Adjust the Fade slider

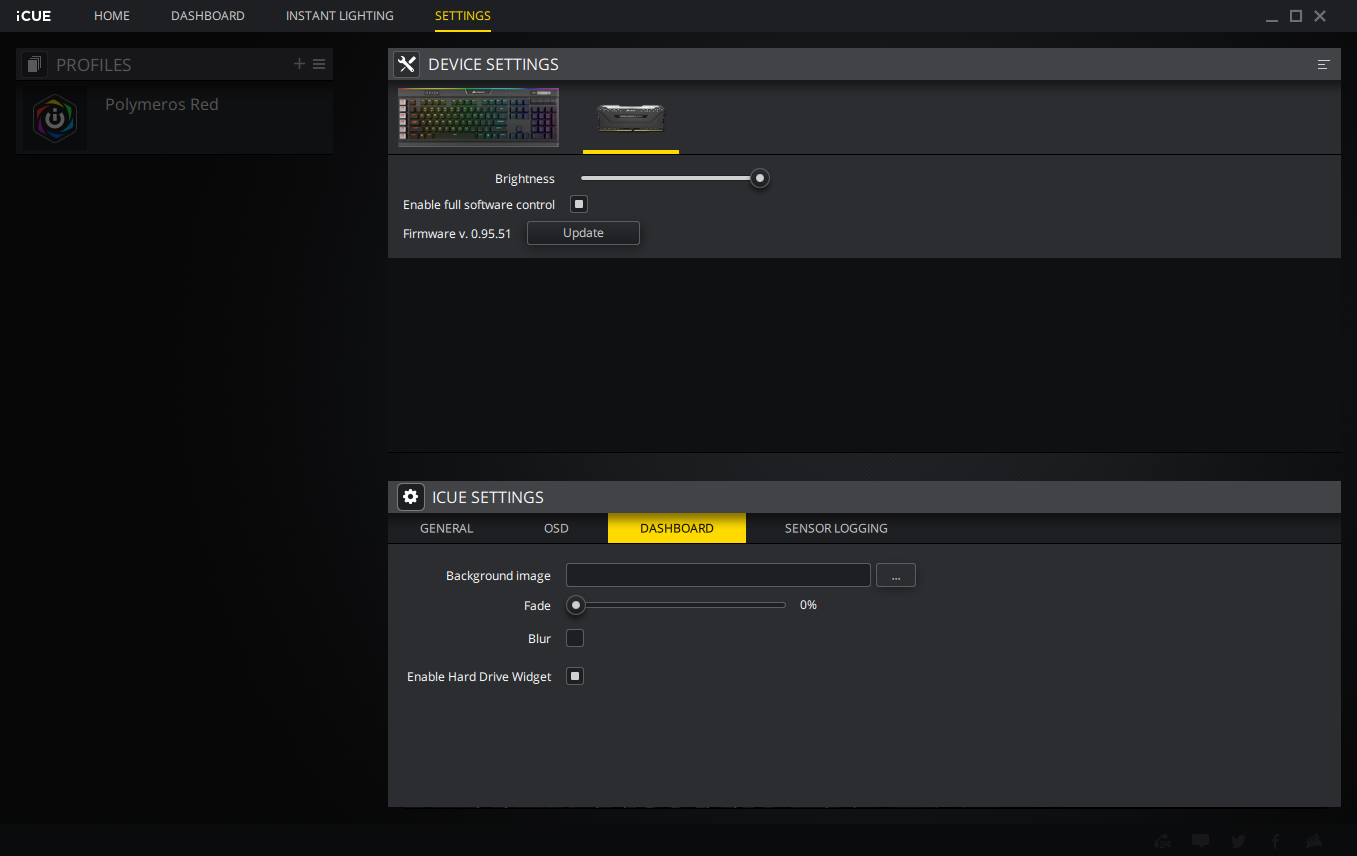pyautogui.click(x=677, y=605)
